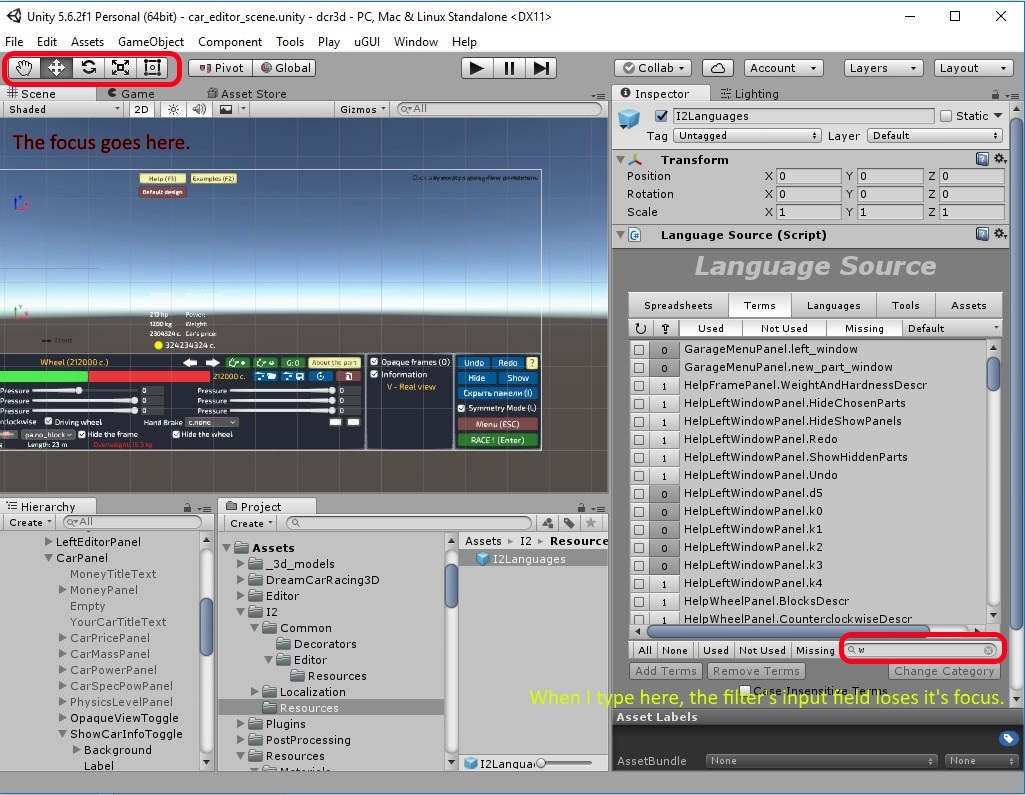
Task: Toggle 2D scene view
Action: pos(141,109)
